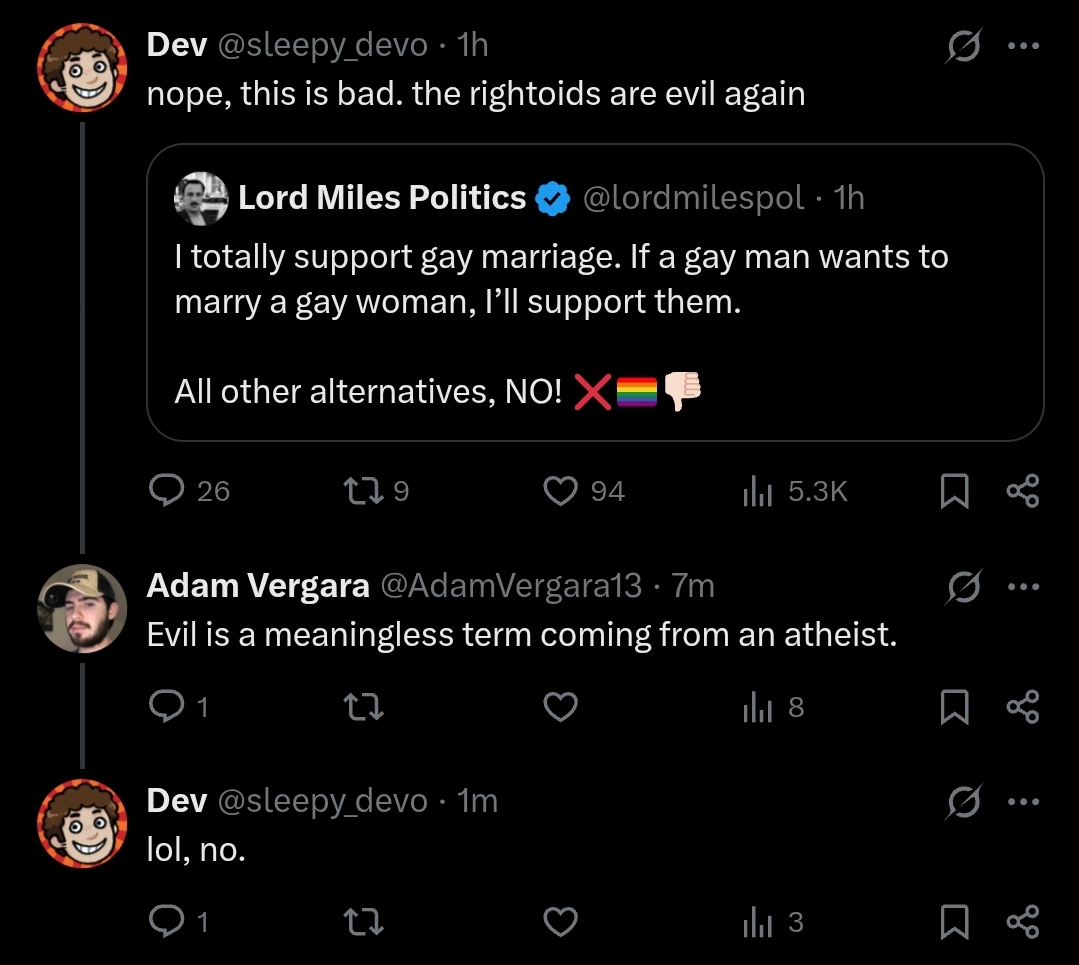This screenshot has height=965, width=1079.
Task: Share Dev's 'lol, no.' reply
Action: point(1023,922)
